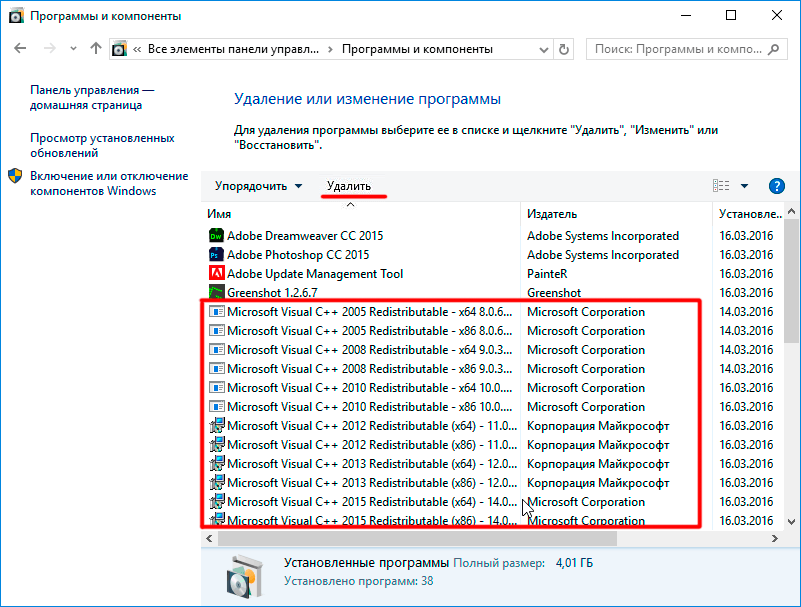
Task: Click the Visual C++ 2010 x64 installer icon
Action: coord(217,387)
